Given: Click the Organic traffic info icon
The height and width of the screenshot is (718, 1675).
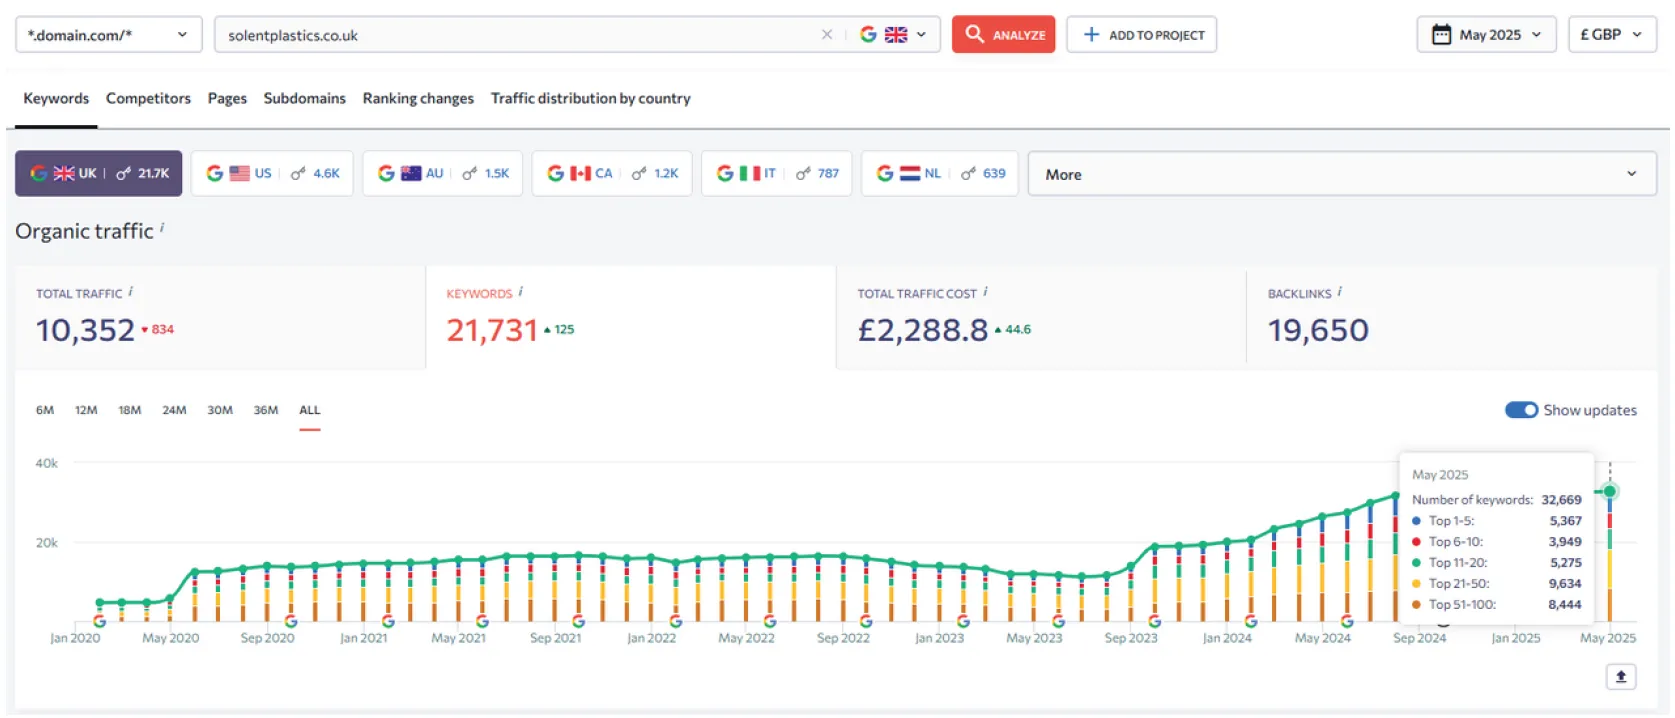Looking at the screenshot, I should [162, 228].
